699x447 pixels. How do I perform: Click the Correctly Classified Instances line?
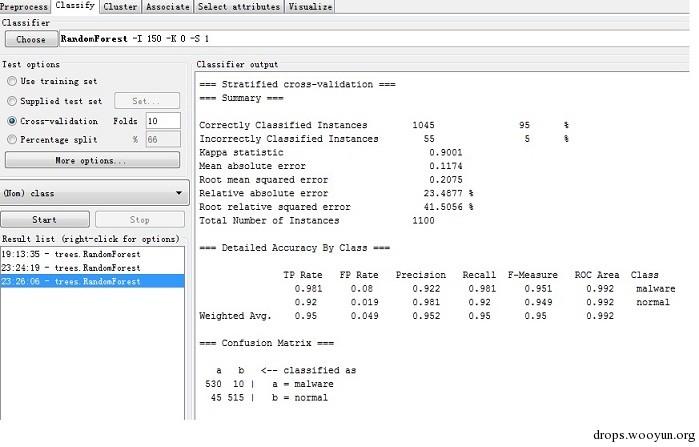[x=384, y=125]
